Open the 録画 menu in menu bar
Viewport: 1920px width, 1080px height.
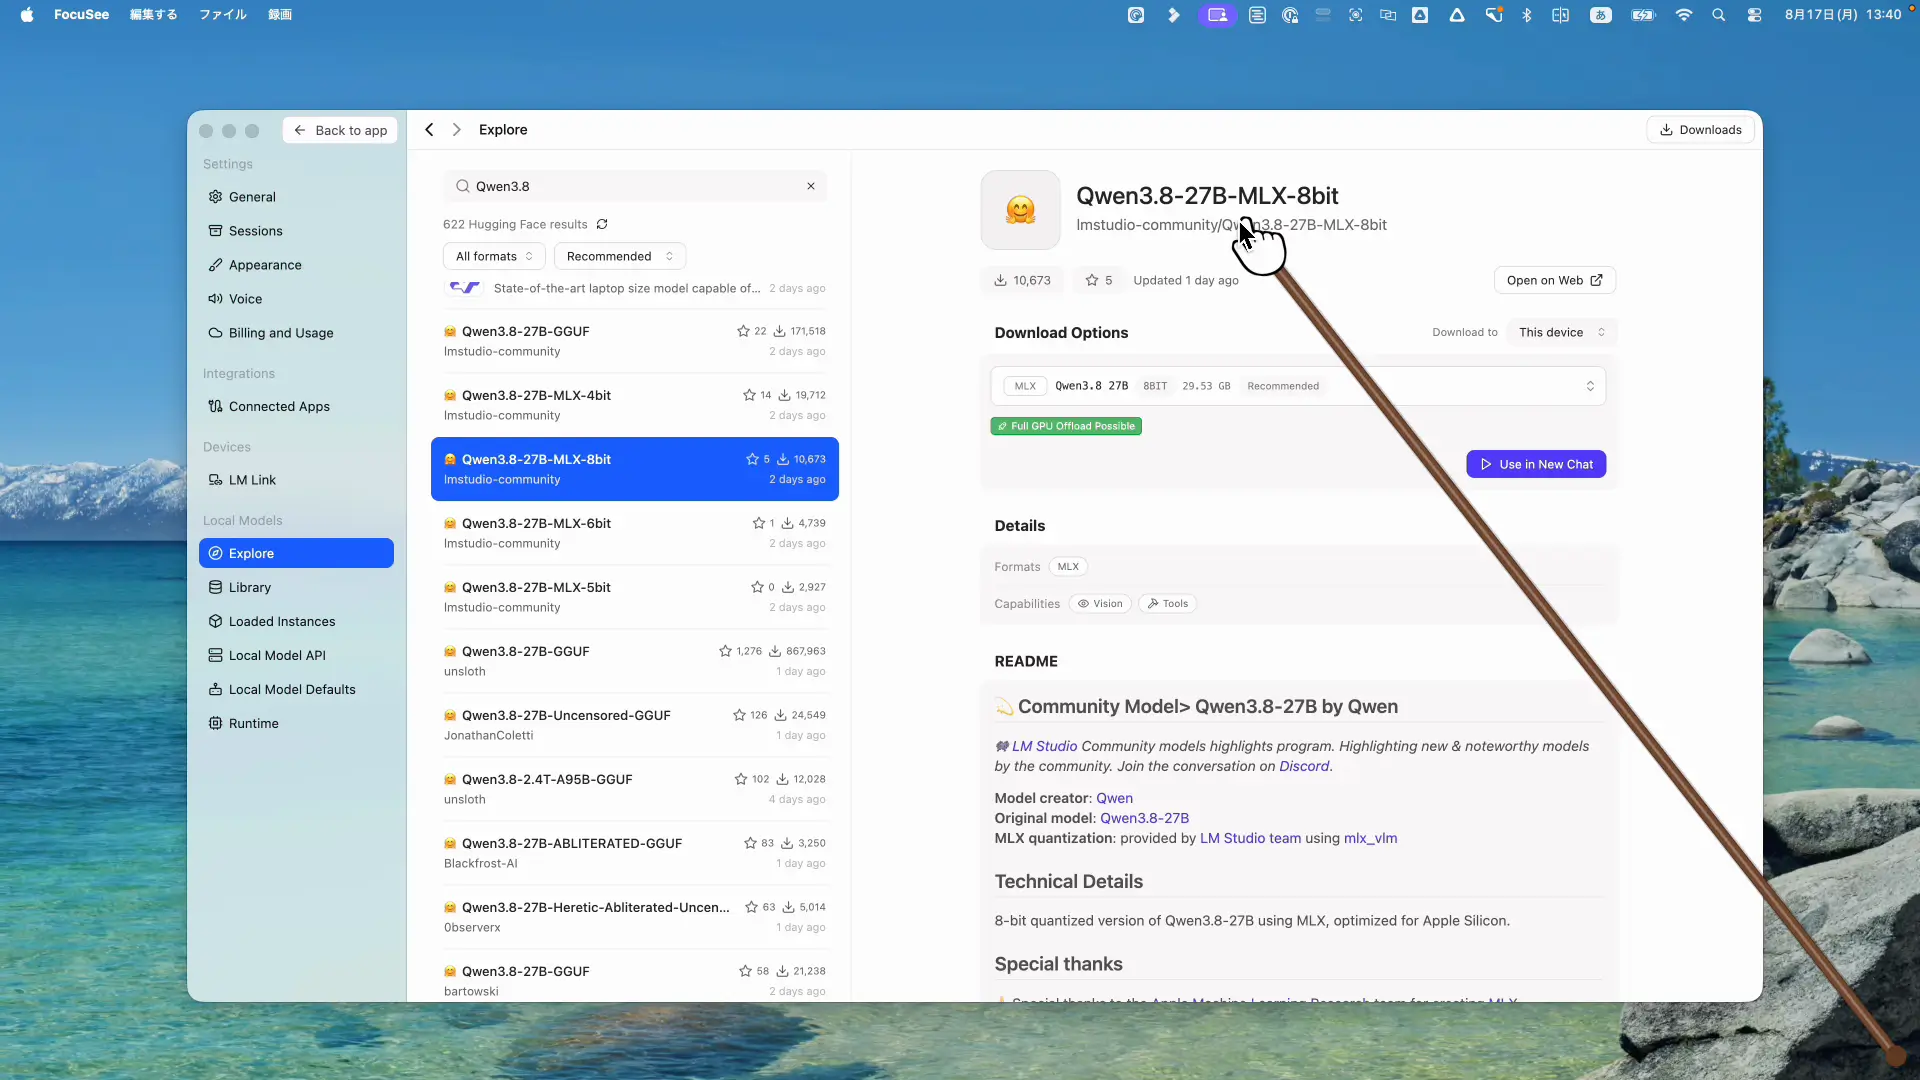(x=280, y=15)
